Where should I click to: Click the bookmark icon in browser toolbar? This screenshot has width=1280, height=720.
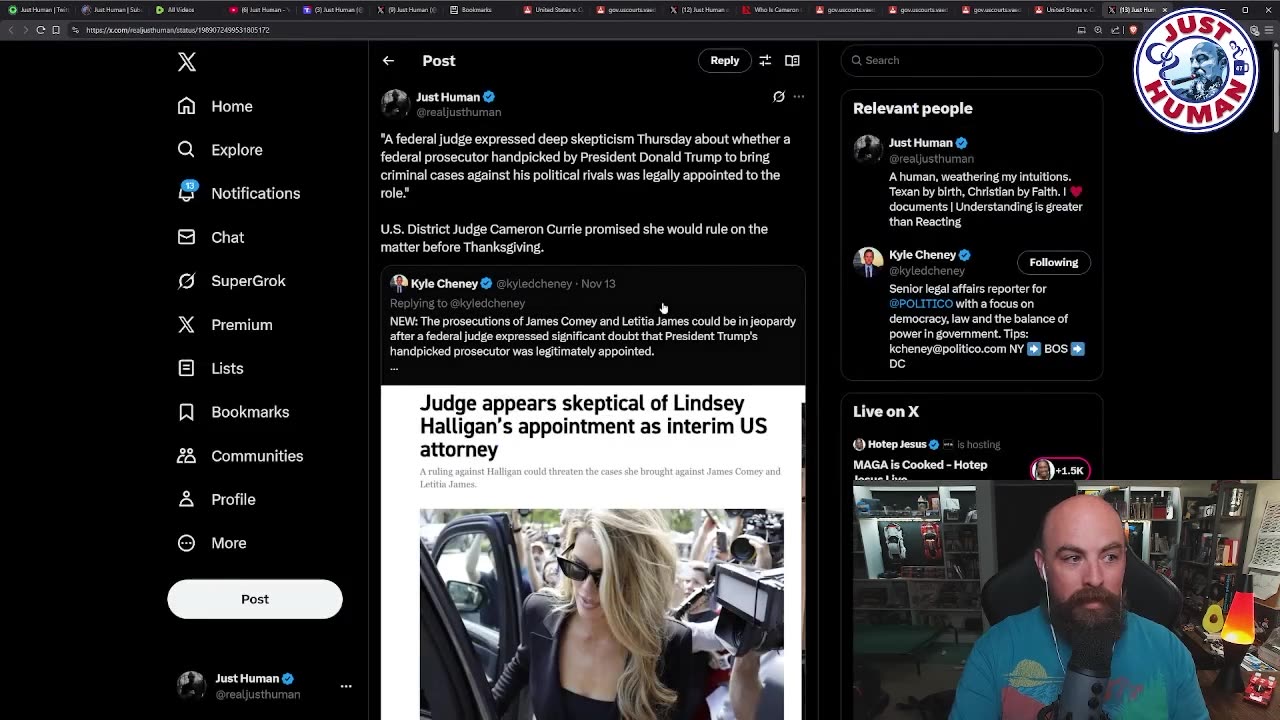tap(55, 30)
